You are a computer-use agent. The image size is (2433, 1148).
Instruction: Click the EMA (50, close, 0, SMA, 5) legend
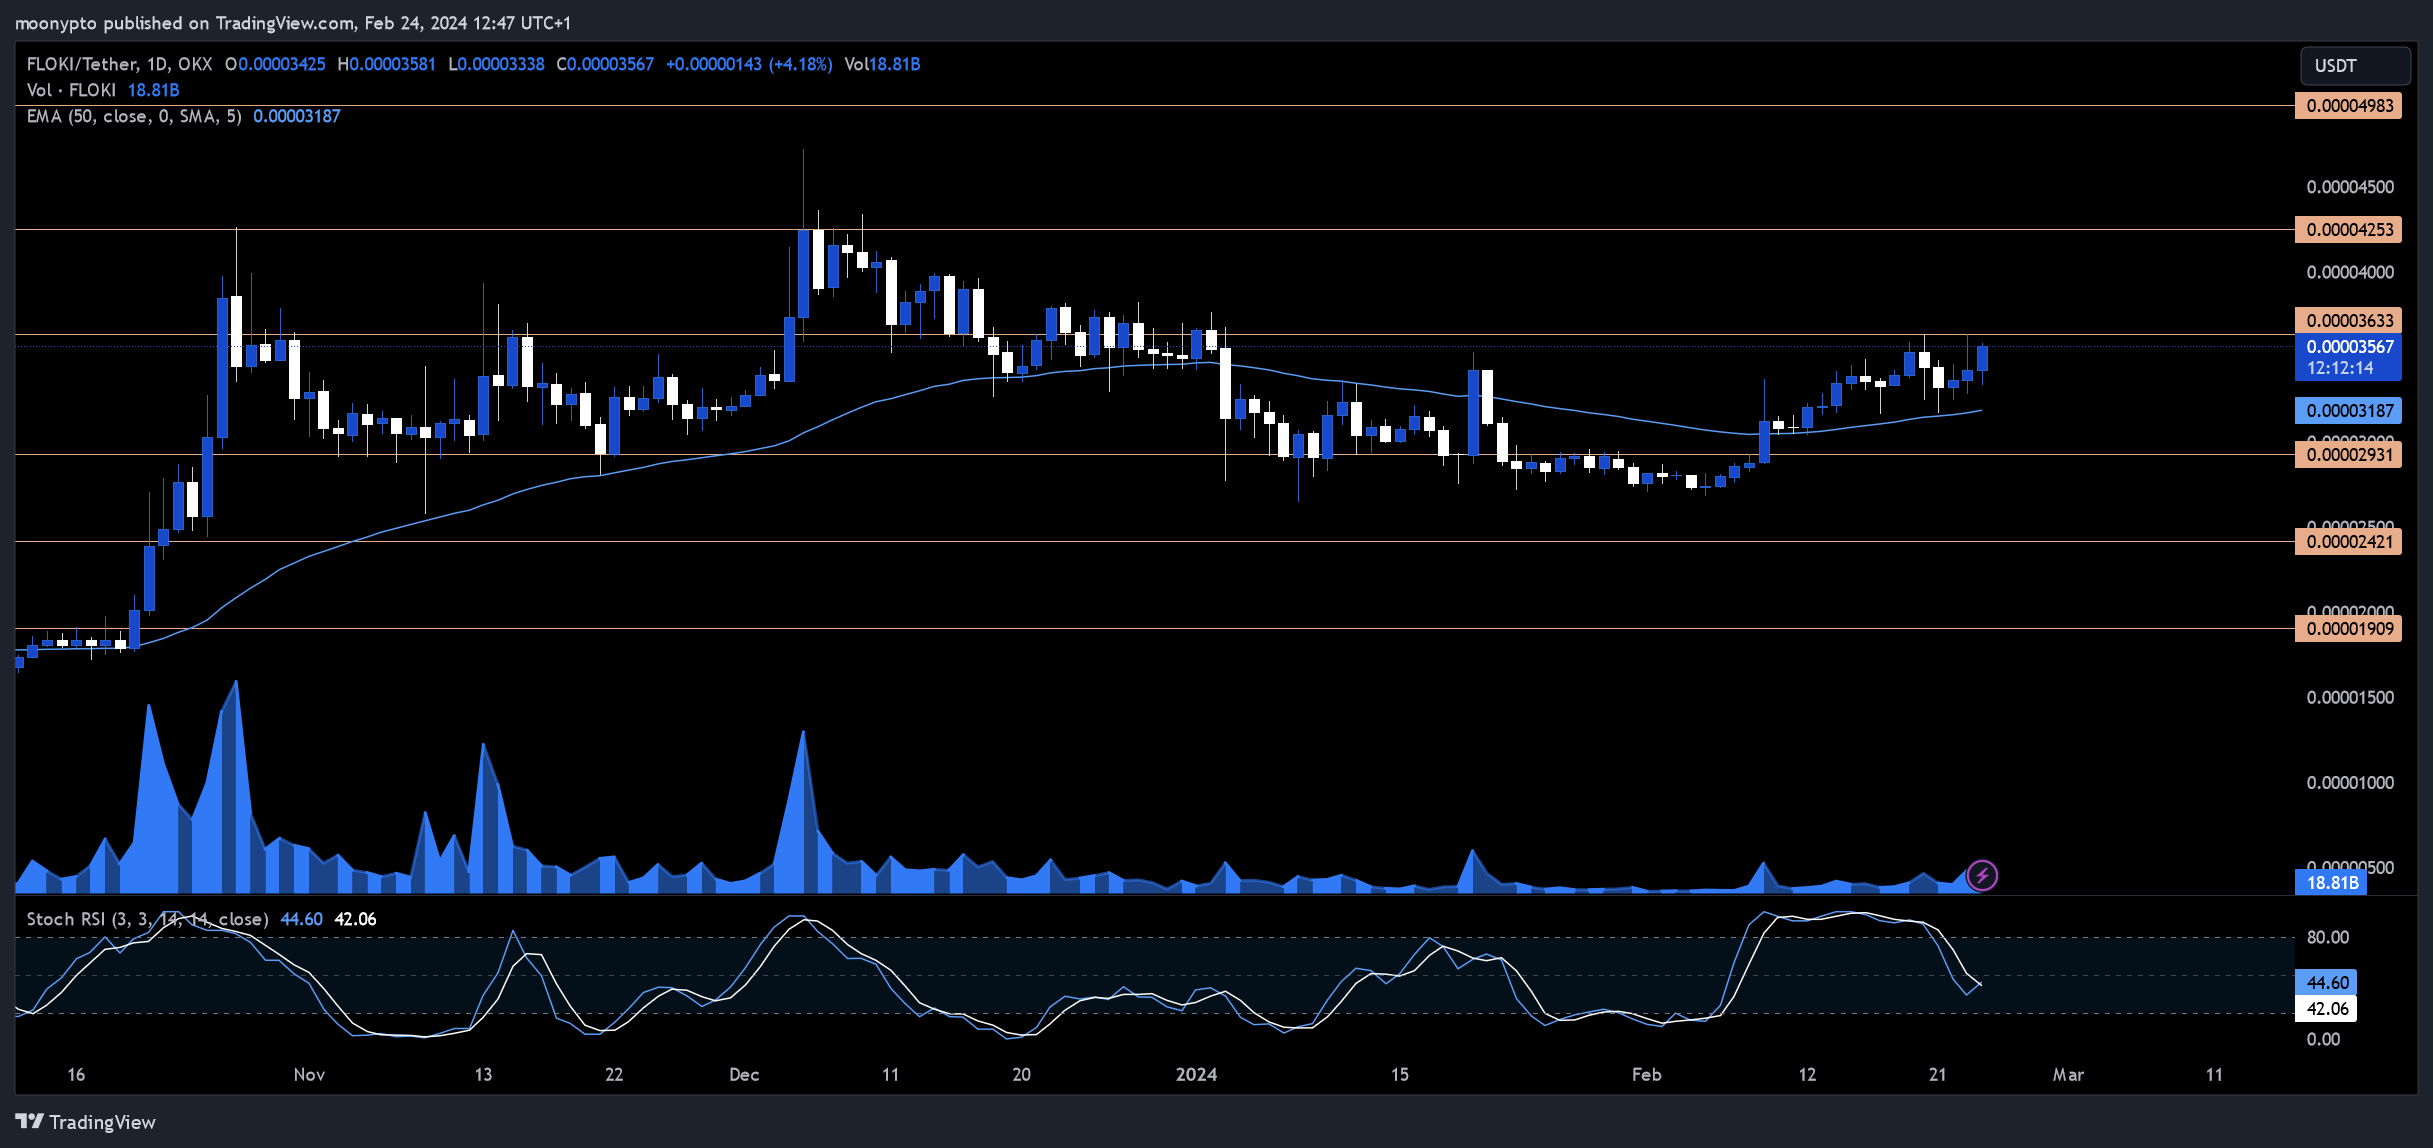coord(134,116)
